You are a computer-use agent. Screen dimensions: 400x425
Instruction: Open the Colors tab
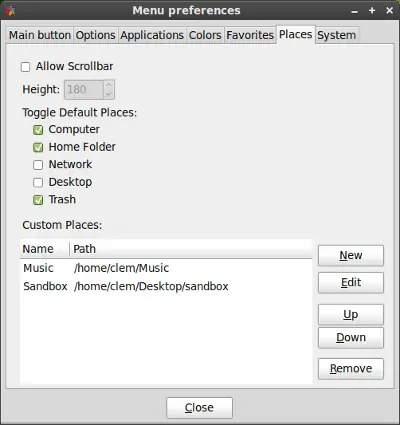coord(205,35)
